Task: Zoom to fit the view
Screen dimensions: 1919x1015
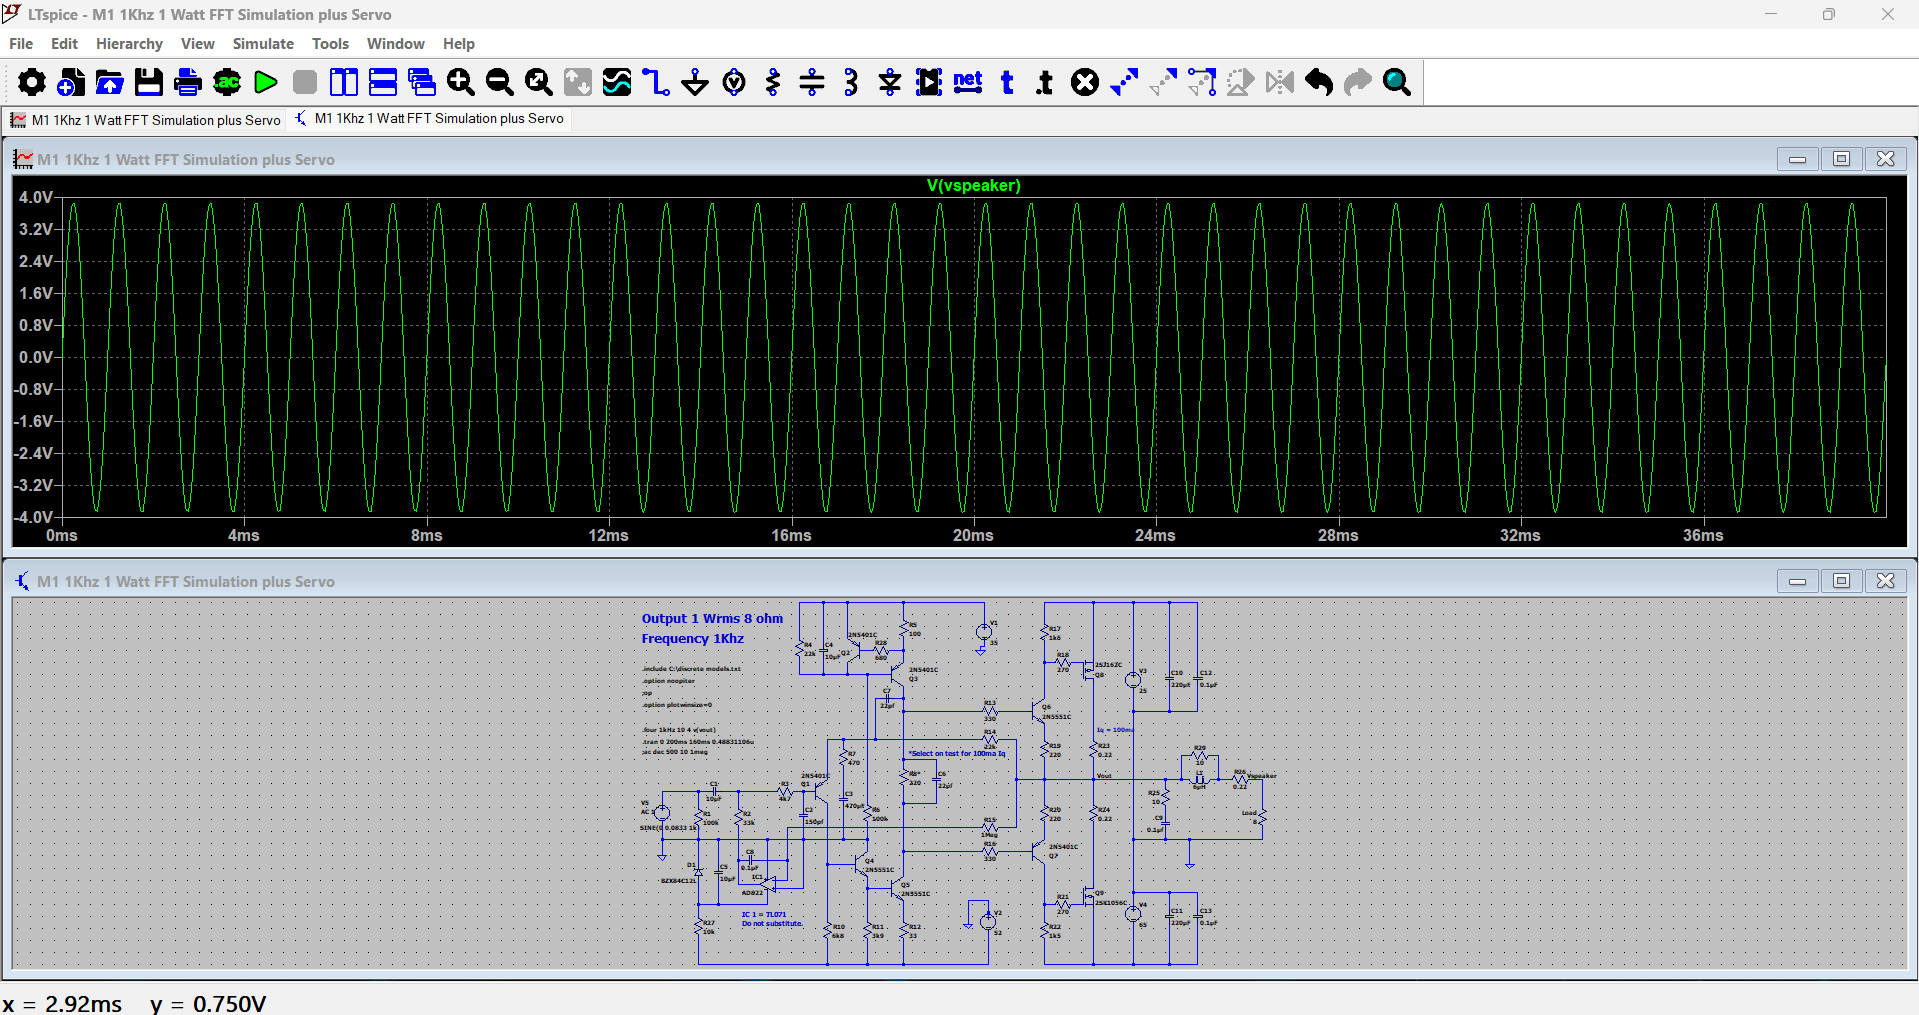Action: (539, 82)
